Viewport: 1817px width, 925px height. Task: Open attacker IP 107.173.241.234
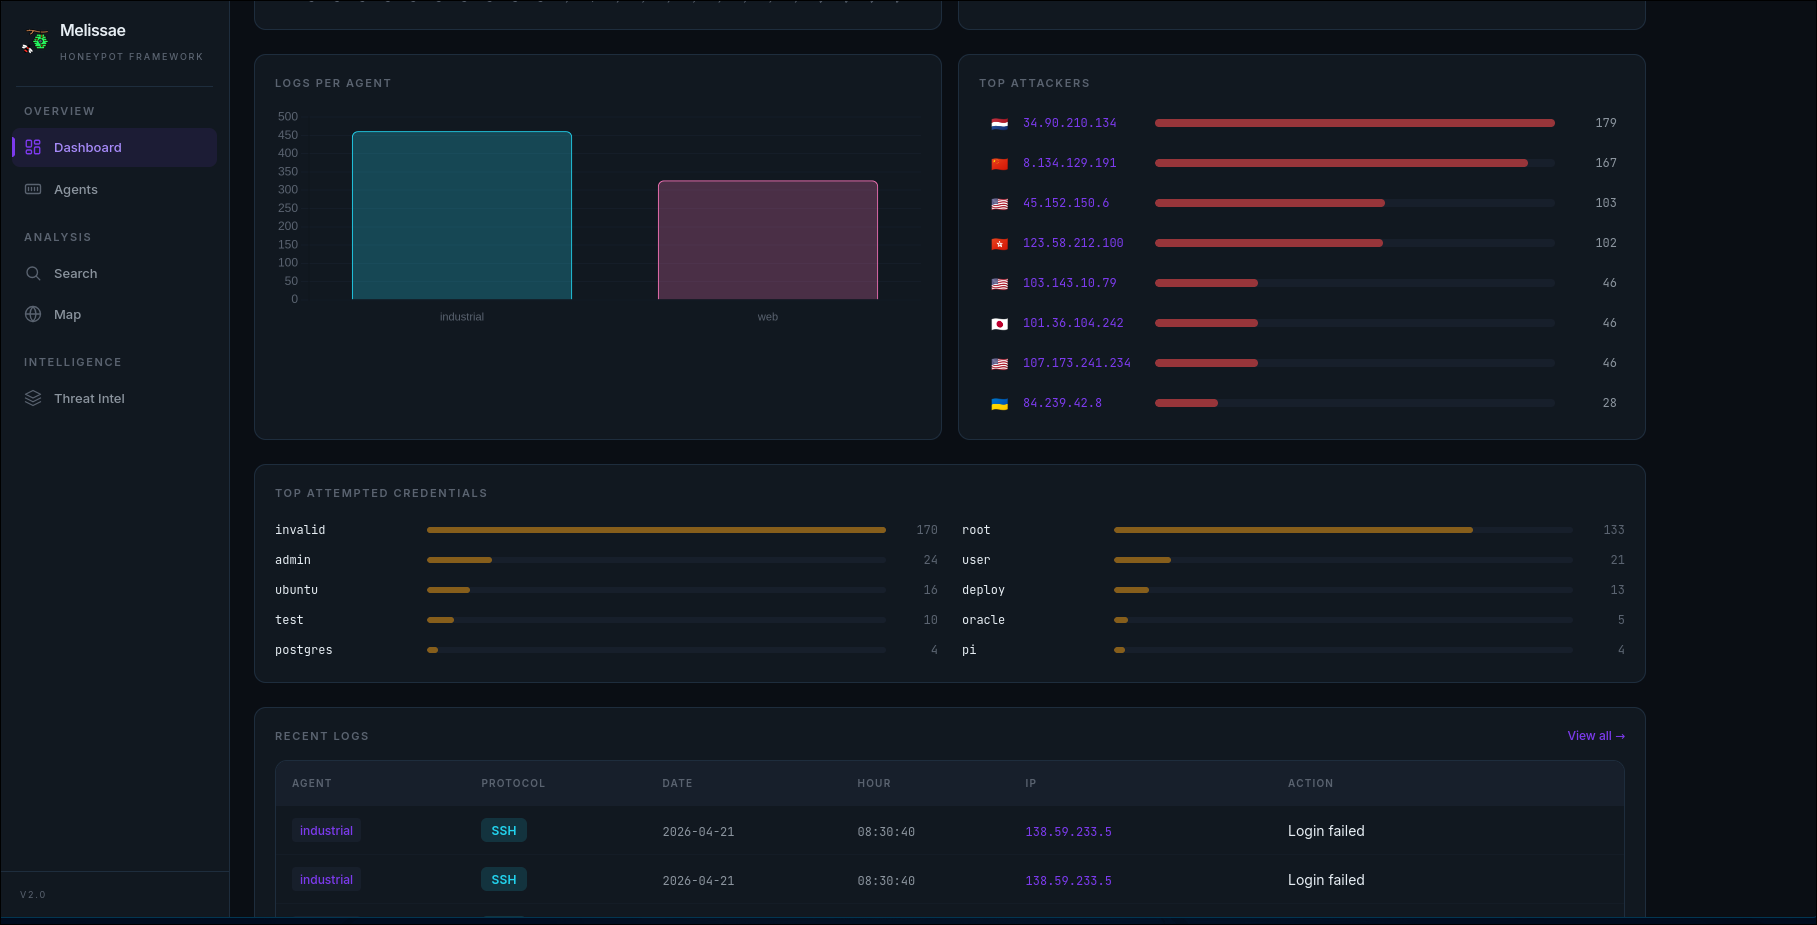pyautogui.click(x=1076, y=363)
